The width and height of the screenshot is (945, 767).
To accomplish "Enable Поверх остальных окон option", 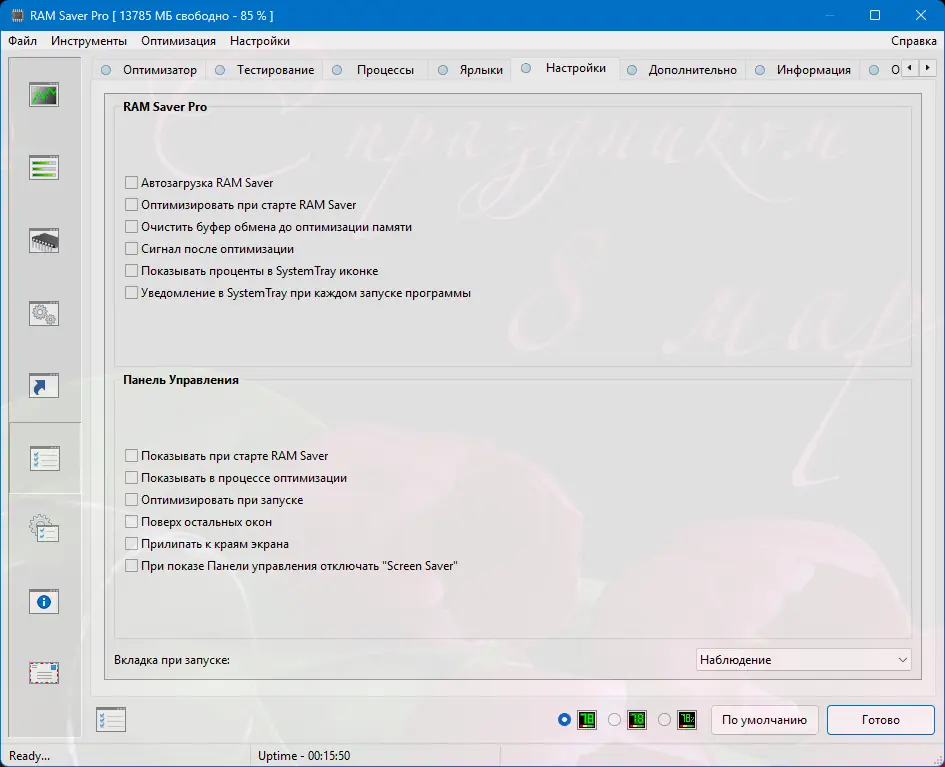I will (131, 522).
